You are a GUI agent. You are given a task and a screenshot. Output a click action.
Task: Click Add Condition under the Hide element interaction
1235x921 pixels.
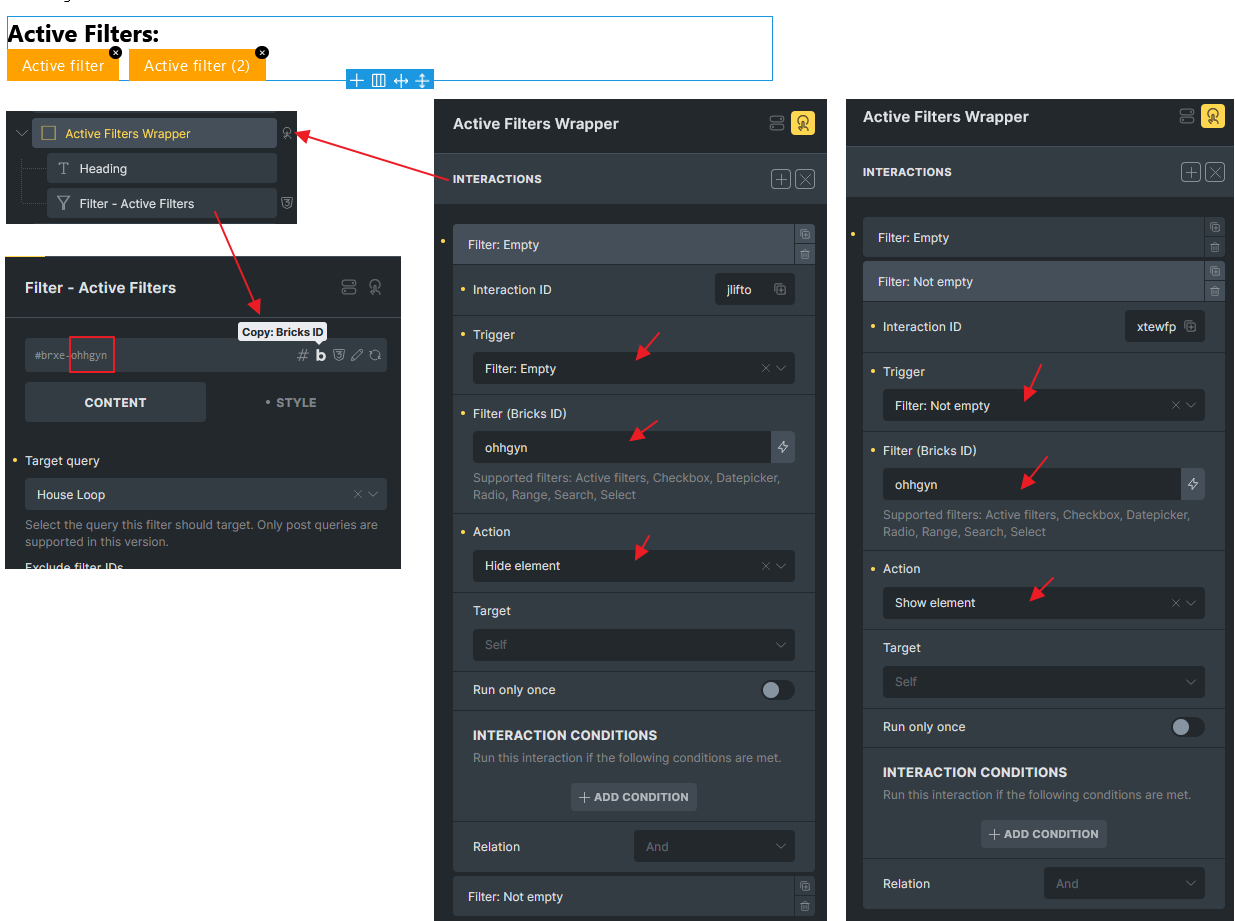[x=634, y=797]
